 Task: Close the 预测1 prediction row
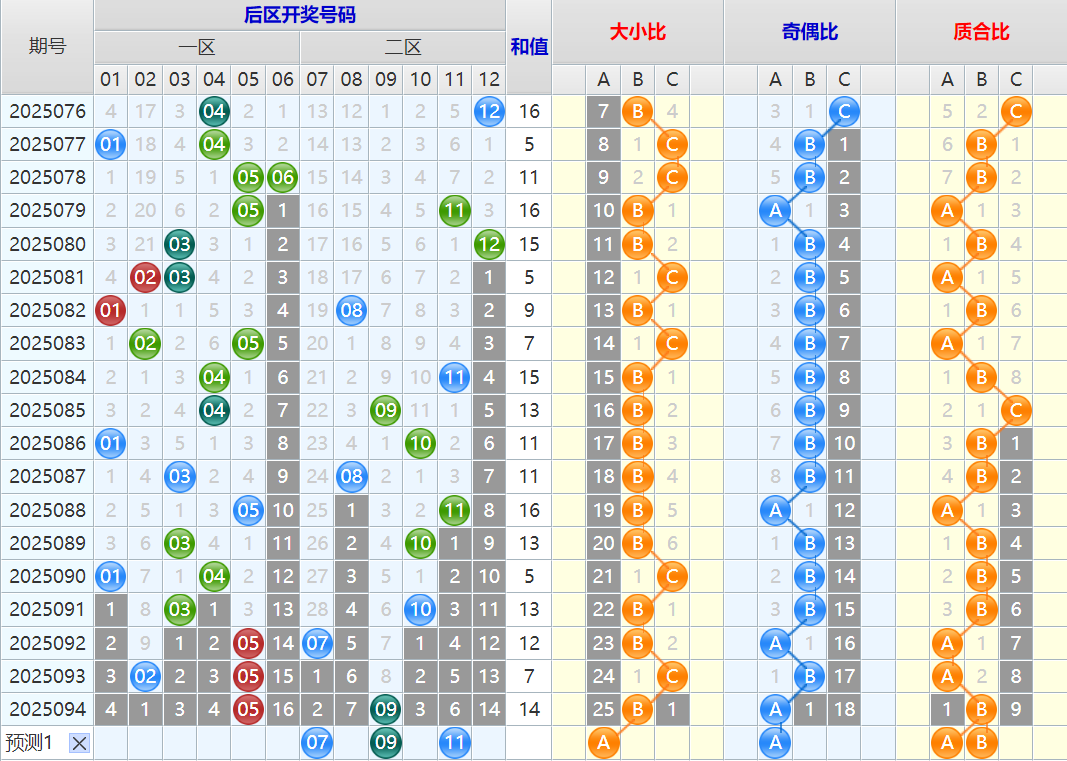point(79,743)
